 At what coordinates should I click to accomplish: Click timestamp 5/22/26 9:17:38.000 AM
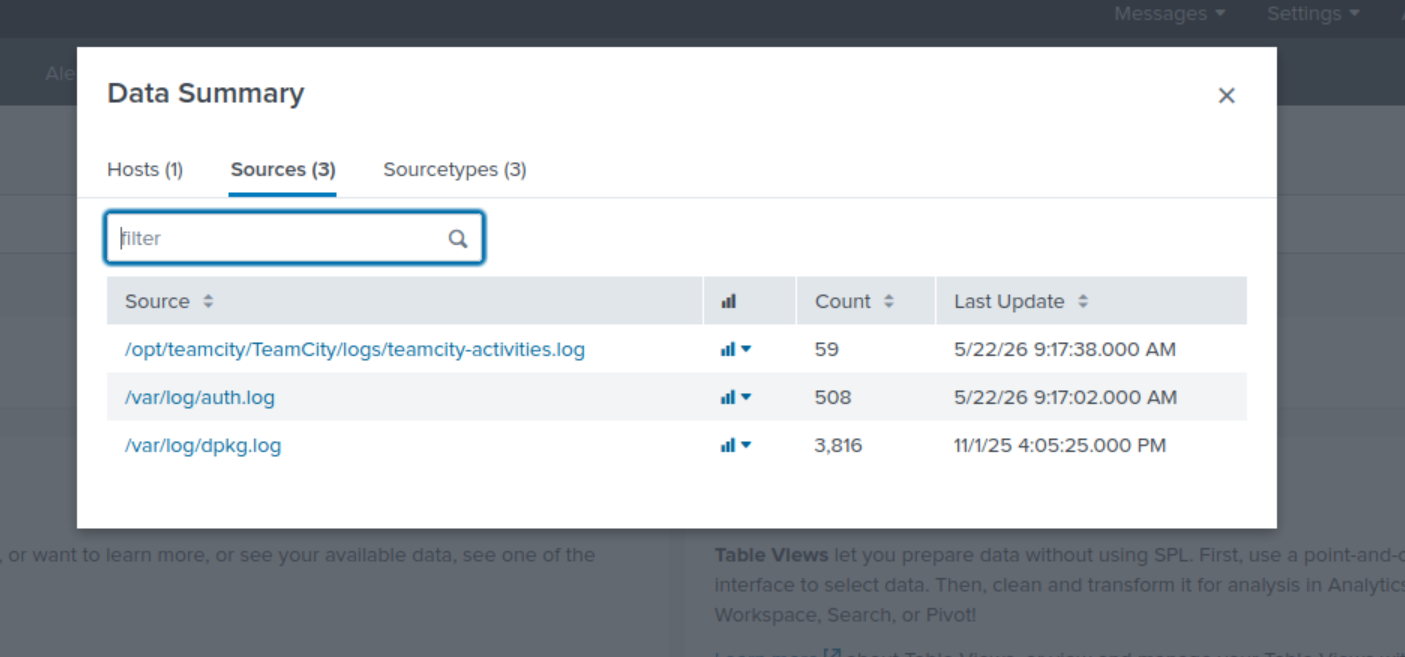[x=1065, y=349]
